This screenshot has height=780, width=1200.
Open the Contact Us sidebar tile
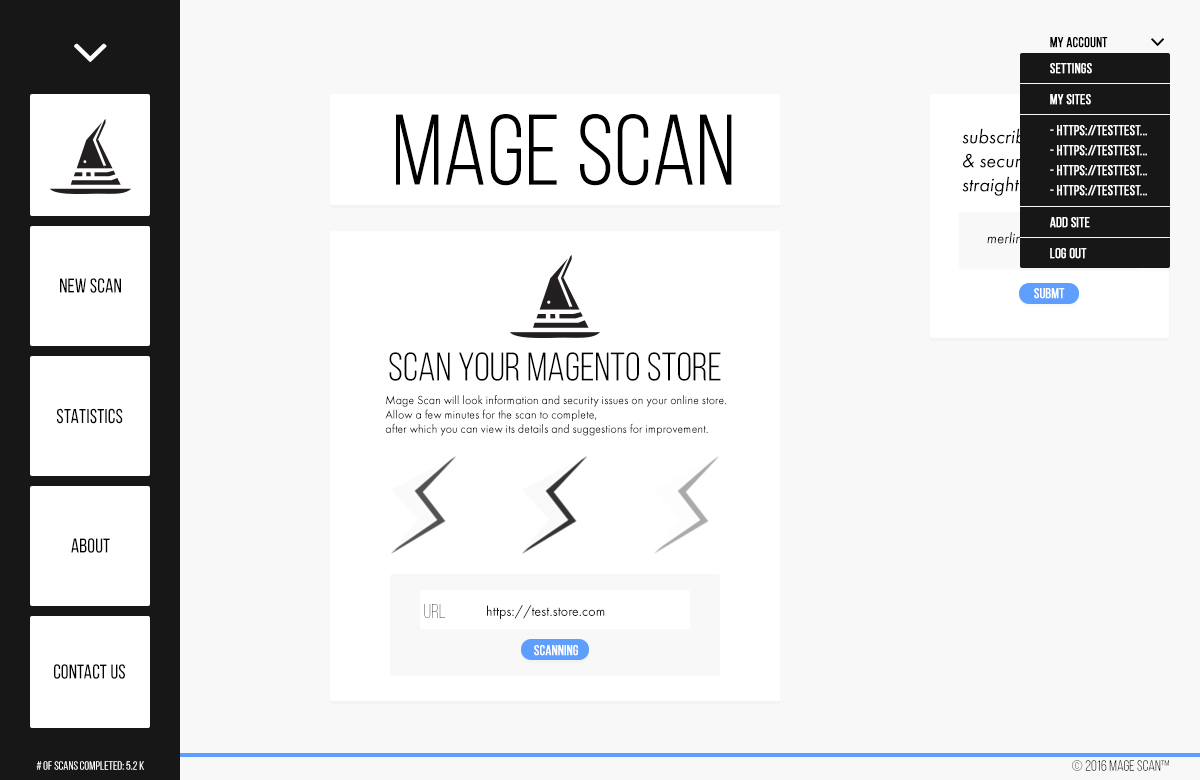tap(90, 672)
